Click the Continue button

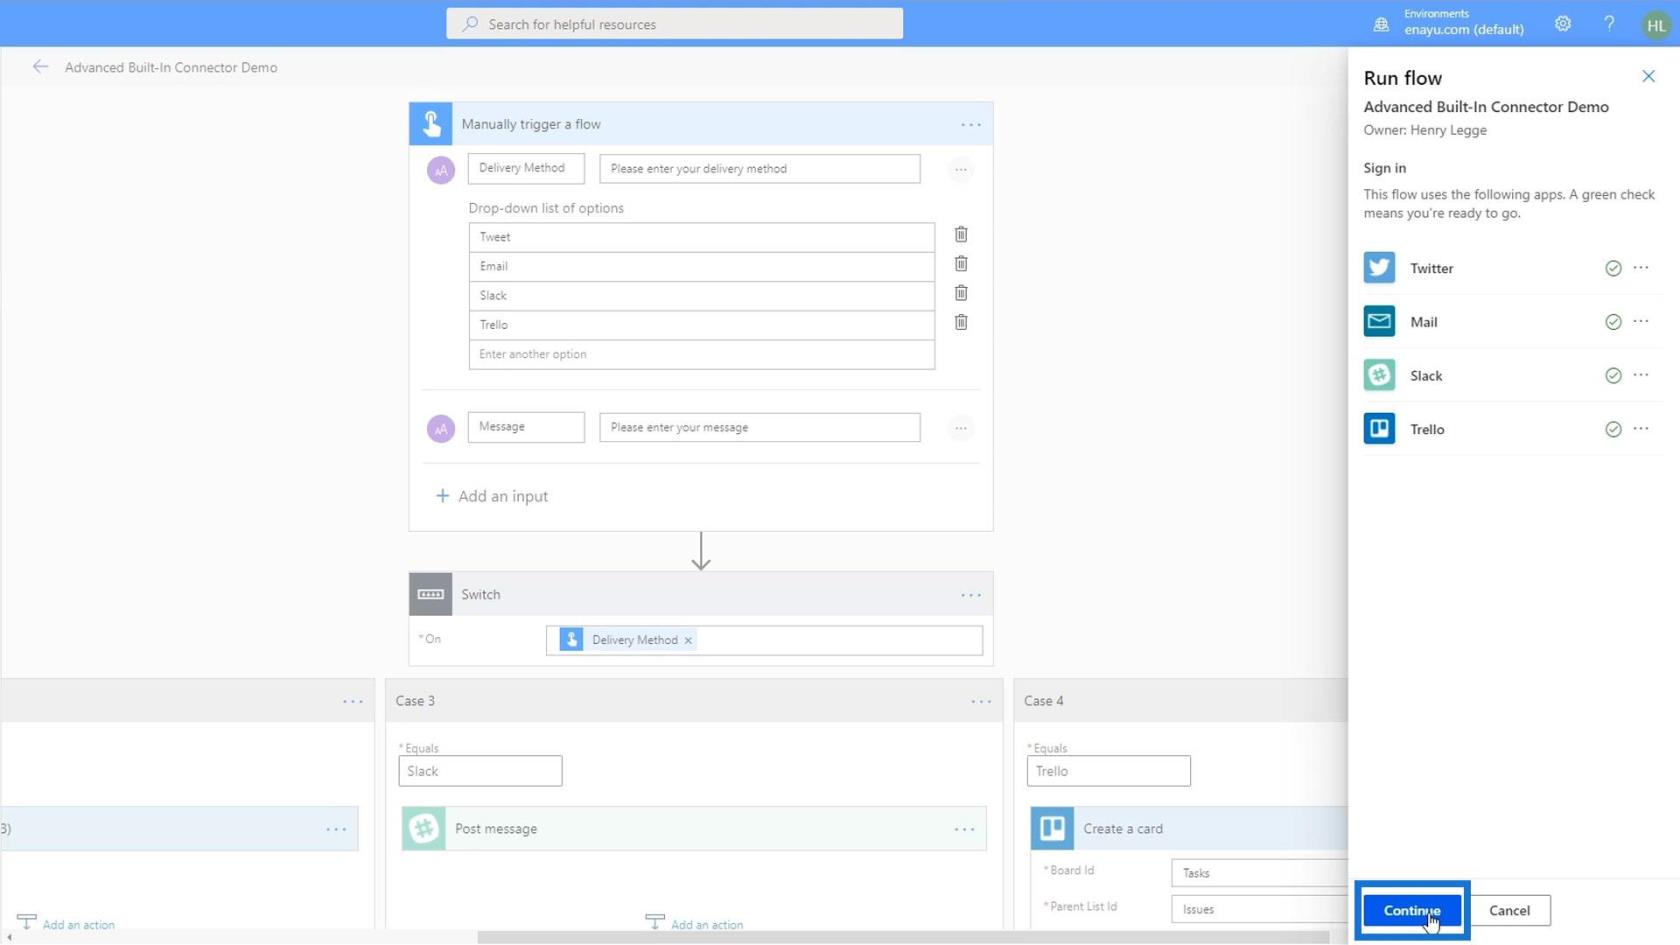[1411, 910]
